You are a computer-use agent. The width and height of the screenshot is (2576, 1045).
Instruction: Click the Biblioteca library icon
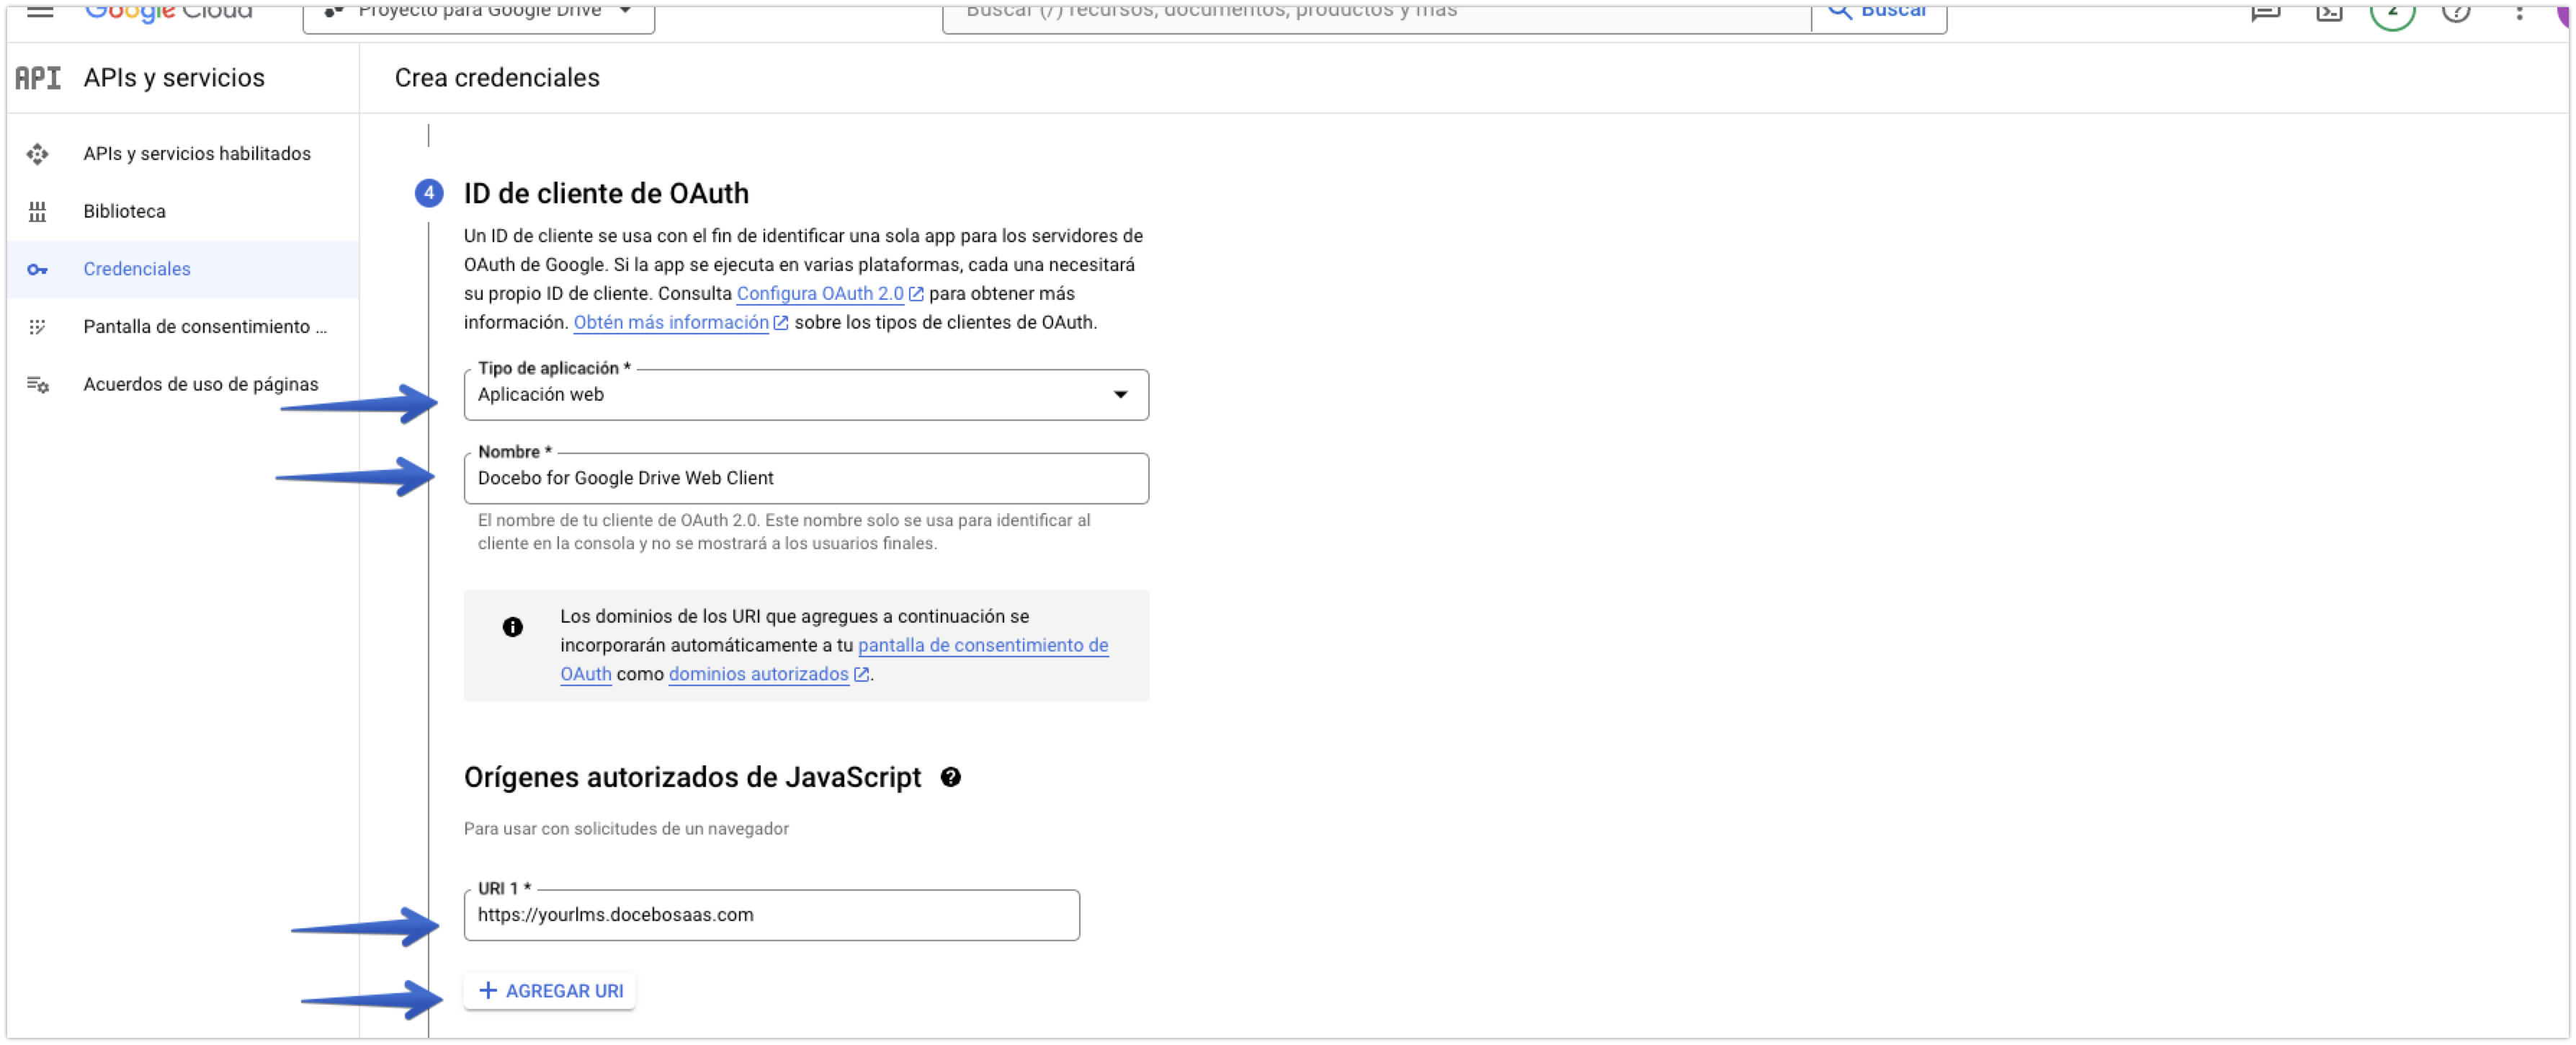(x=38, y=212)
